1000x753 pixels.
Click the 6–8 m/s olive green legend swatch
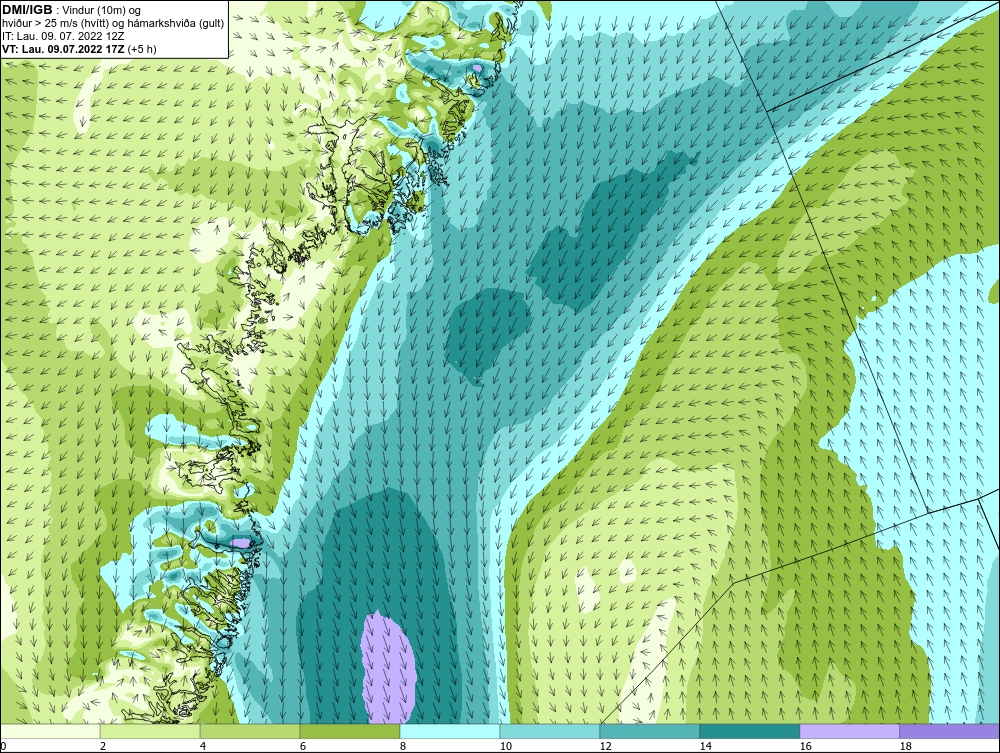[x=350, y=731]
